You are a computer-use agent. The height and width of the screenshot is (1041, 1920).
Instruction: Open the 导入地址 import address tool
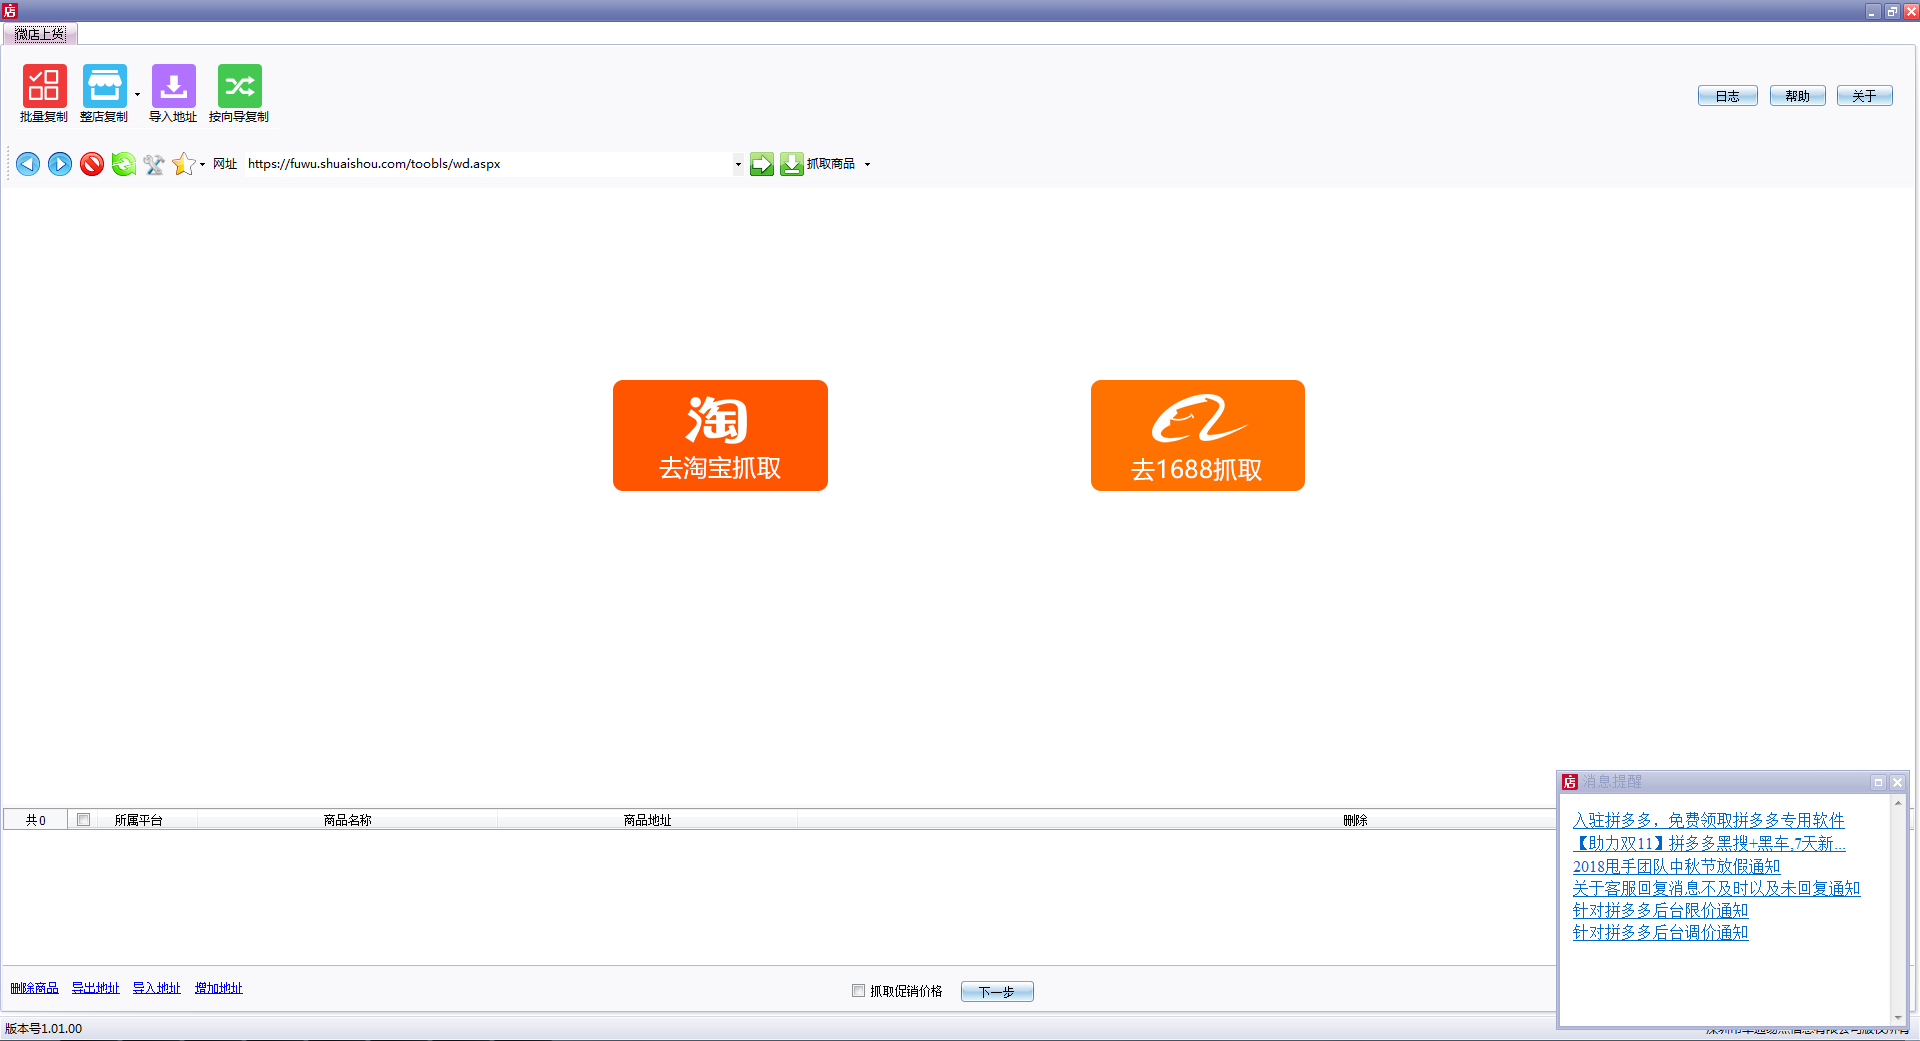pyautogui.click(x=173, y=94)
